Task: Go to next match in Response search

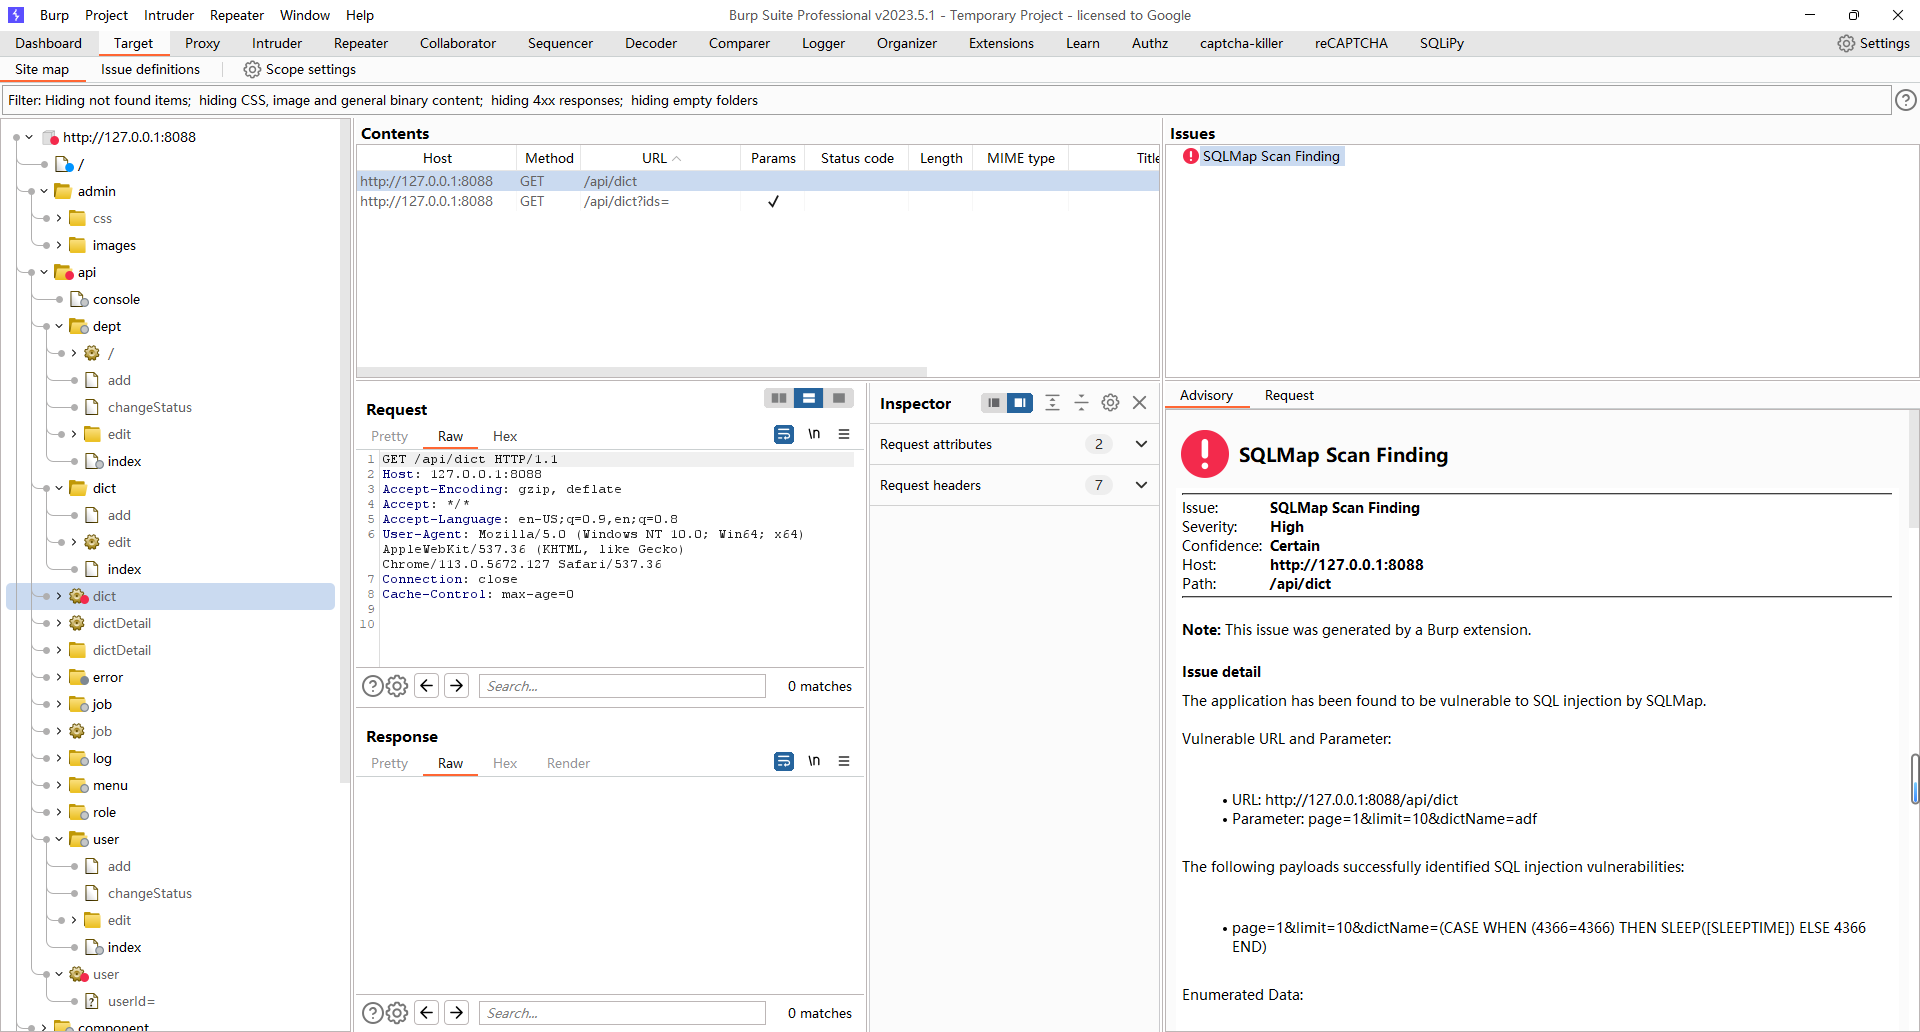Action: [457, 1013]
